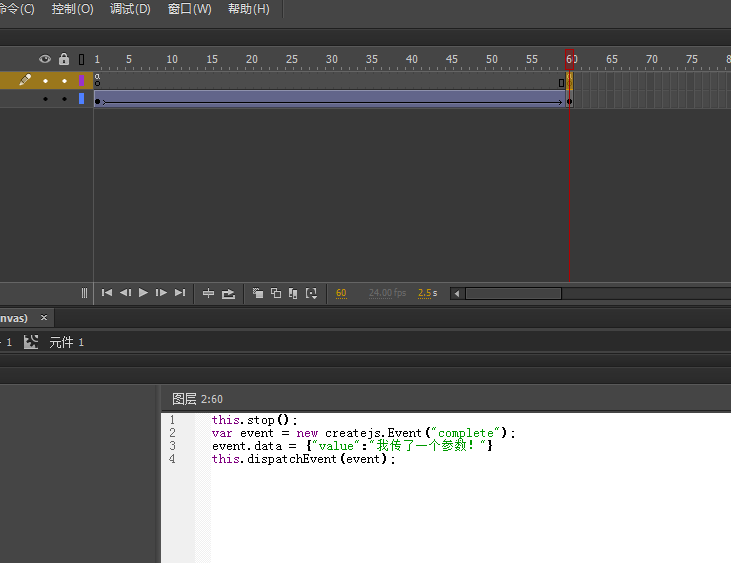Enable onion skin icon

[258, 293]
